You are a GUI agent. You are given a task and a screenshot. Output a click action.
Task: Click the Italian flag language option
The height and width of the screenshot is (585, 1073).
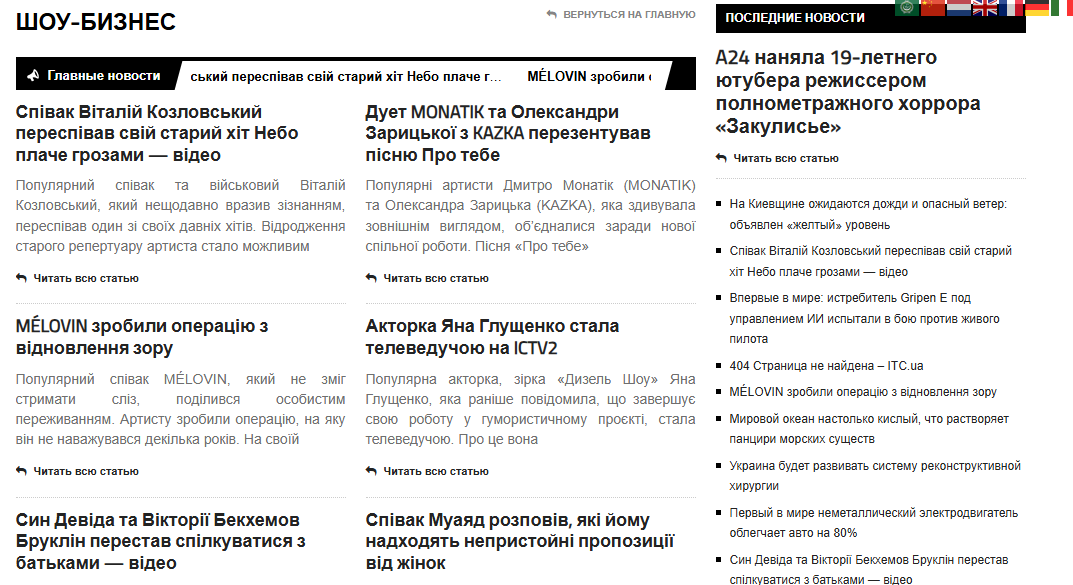[1061, 8]
